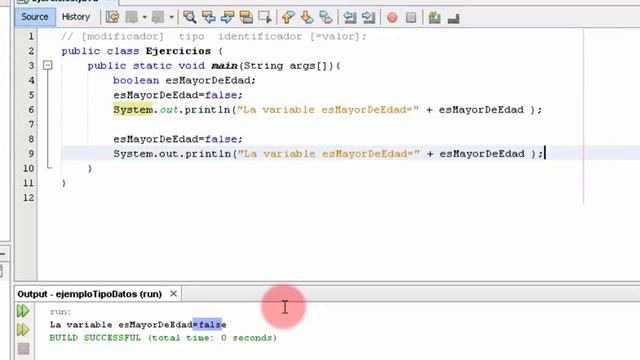This screenshot has height=360, width=640.
Task: Open the Forward history dropdown arrow
Action: (x=171, y=18)
